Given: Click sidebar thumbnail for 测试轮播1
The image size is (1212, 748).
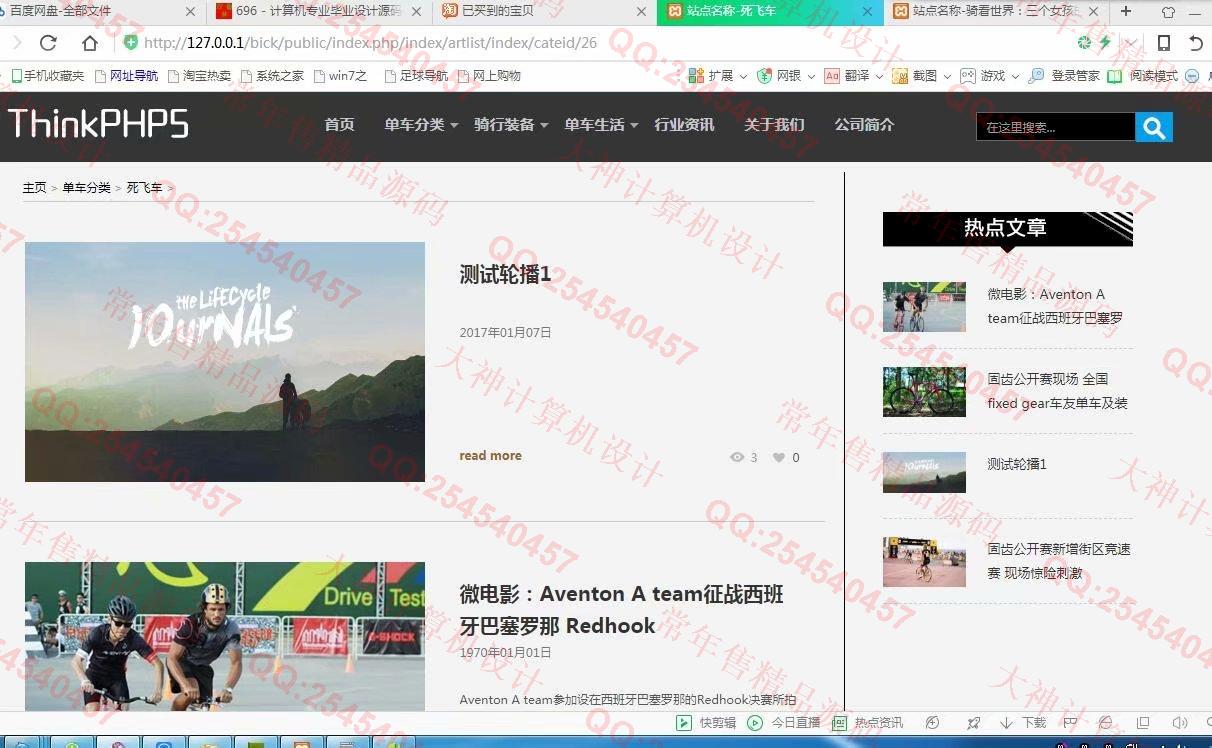Looking at the screenshot, I should tap(924, 472).
